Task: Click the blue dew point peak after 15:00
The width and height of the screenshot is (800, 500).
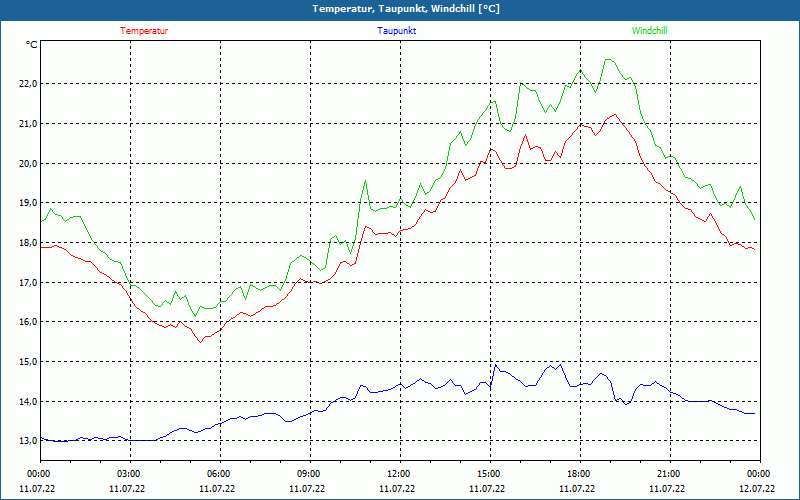Action: pos(495,365)
